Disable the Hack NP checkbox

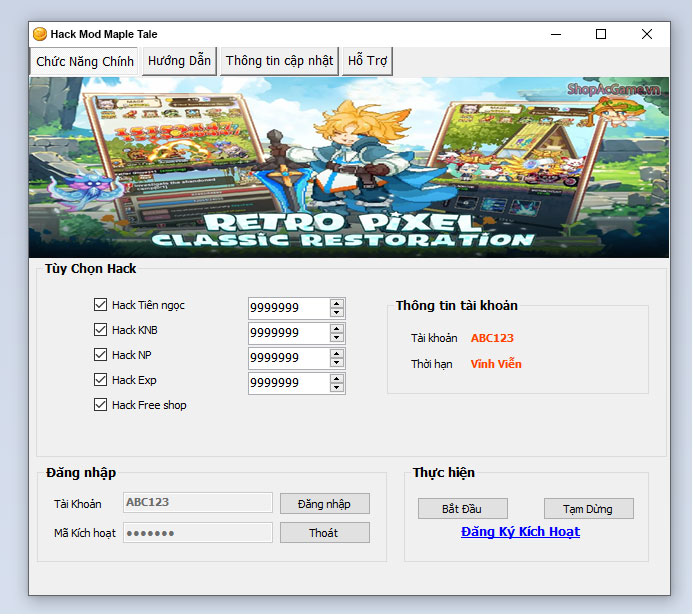pos(100,354)
